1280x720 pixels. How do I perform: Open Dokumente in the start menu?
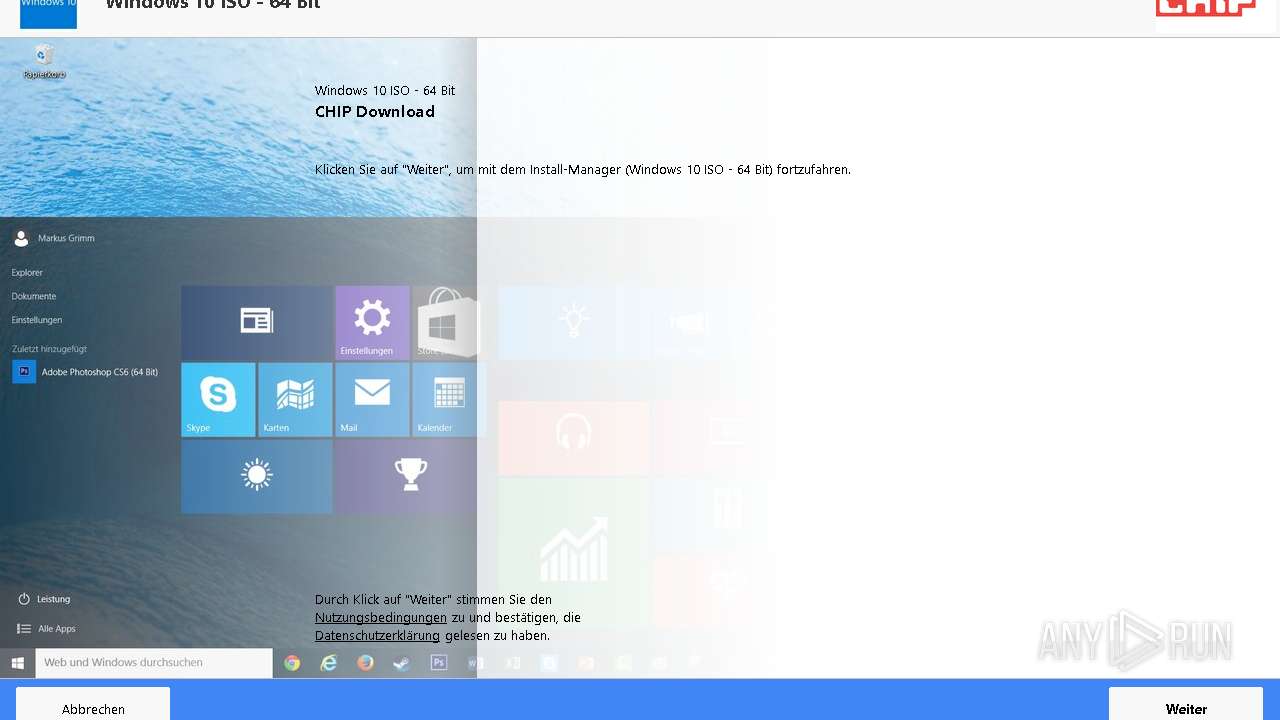point(34,296)
